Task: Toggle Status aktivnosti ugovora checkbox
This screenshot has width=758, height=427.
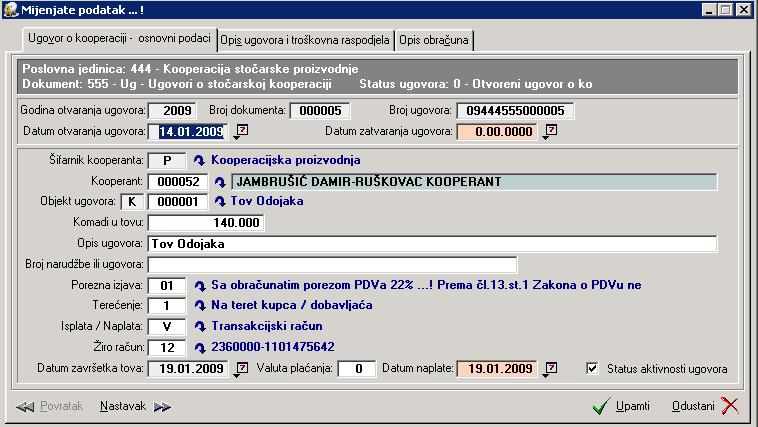Action: click(x=592, y=368)
